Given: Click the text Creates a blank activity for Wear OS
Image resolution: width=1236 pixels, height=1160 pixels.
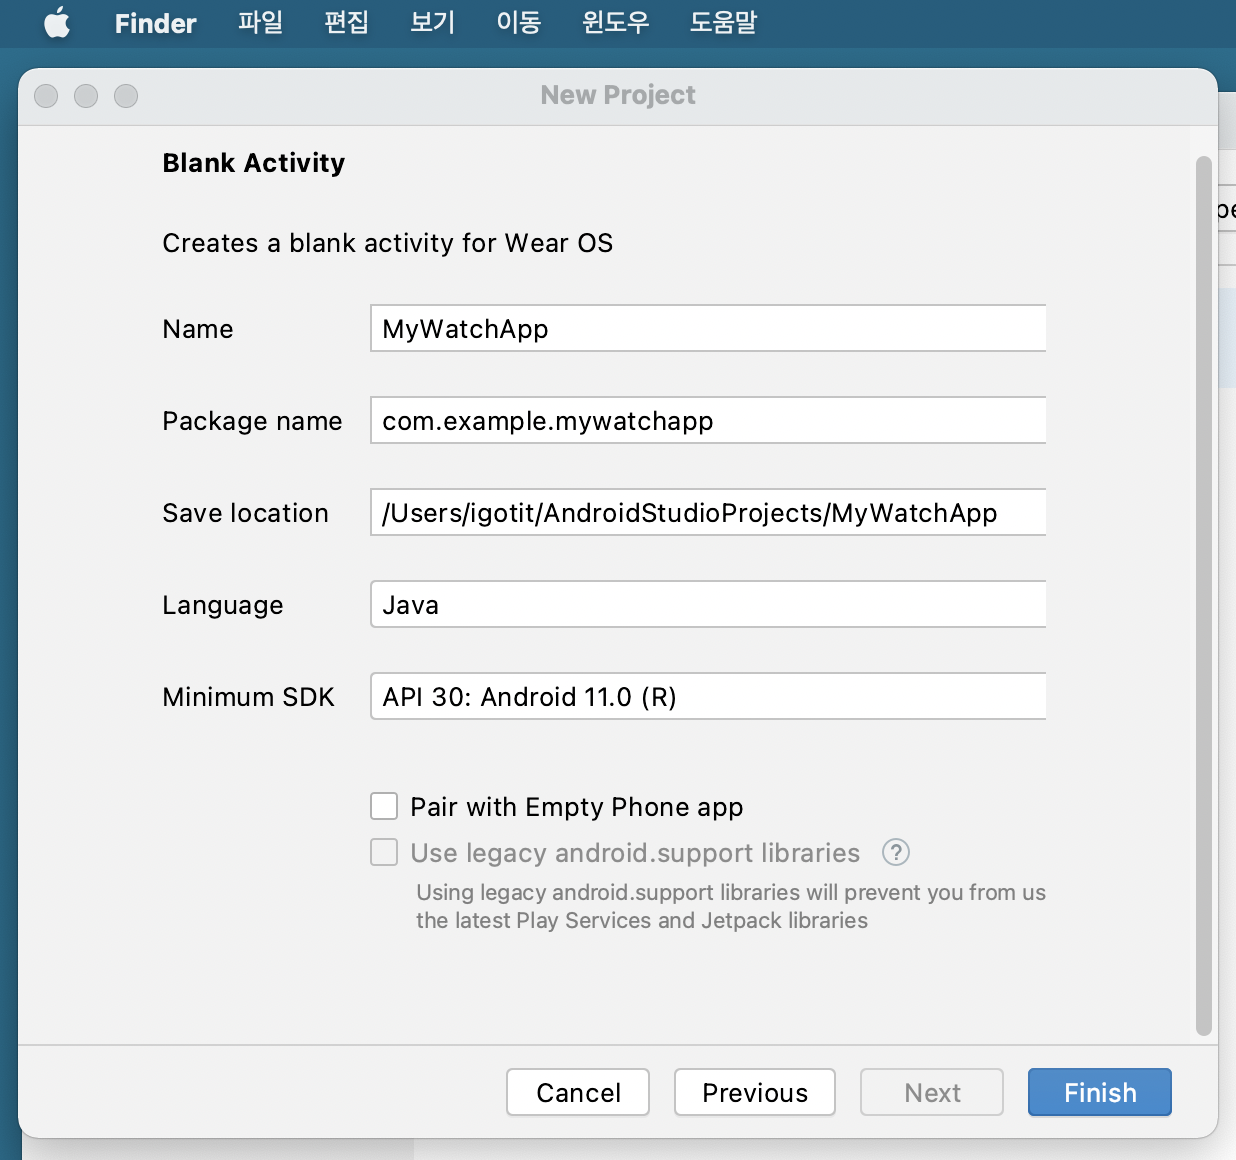Looking at the screenshot, I should [388, 243].
